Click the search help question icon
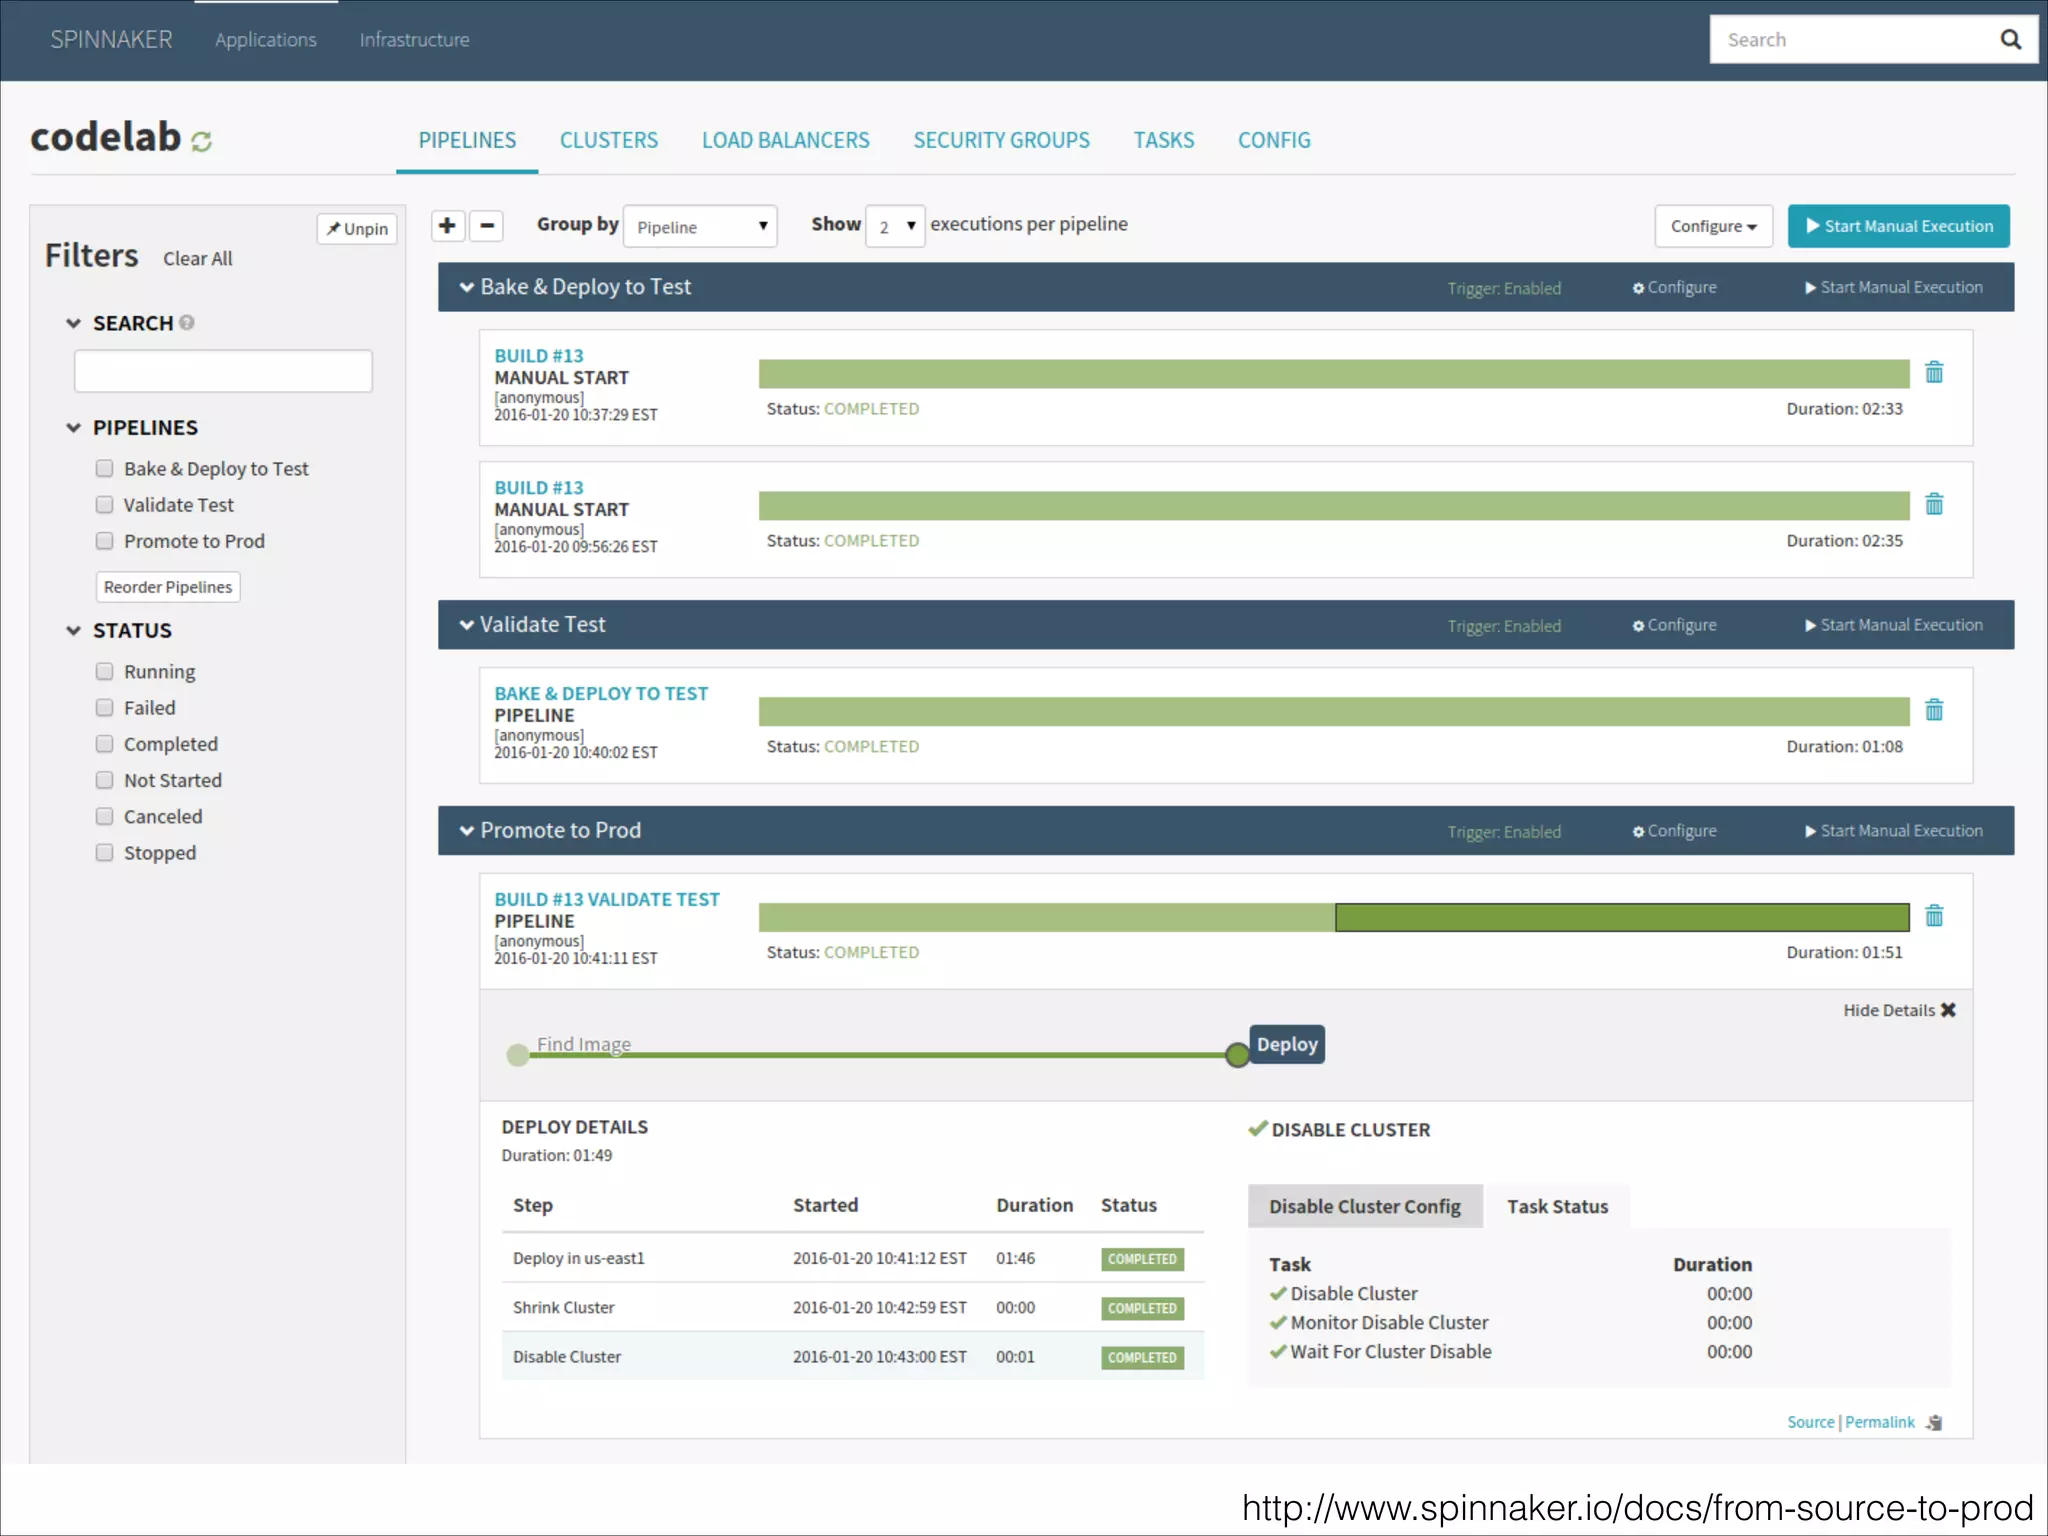 point(186,323)
